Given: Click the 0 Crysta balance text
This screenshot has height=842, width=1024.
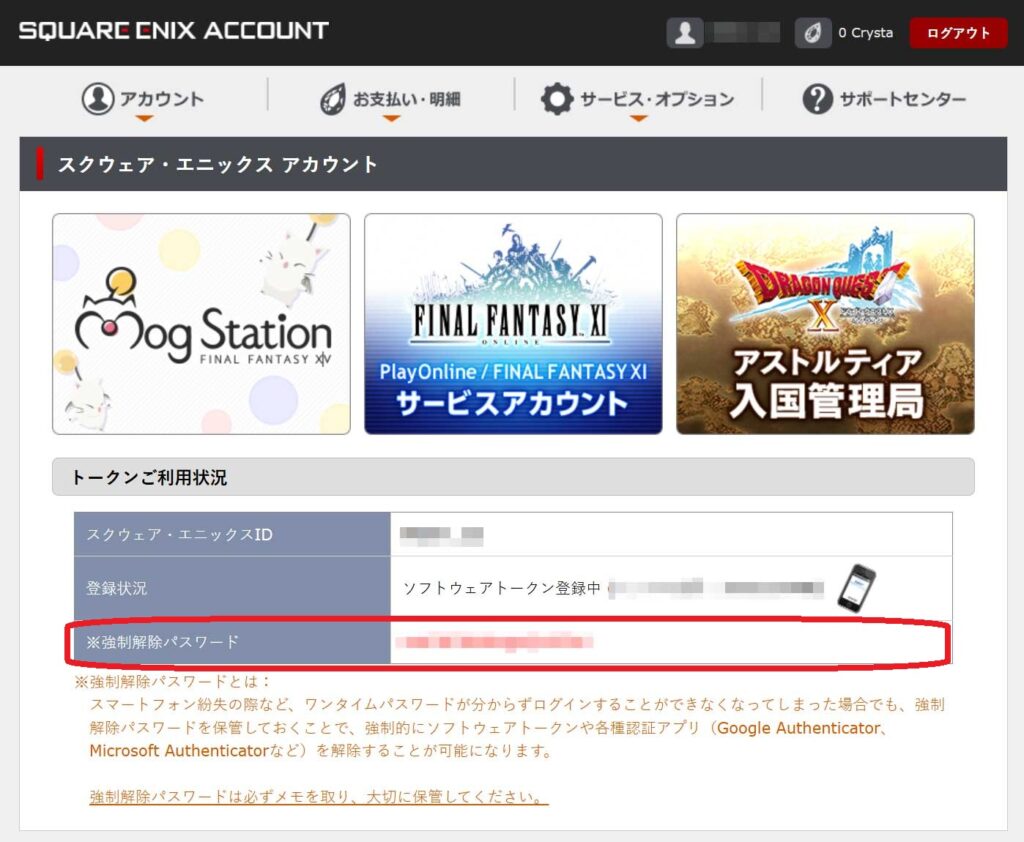Looking at the screenshot, I should click(865, 33).
